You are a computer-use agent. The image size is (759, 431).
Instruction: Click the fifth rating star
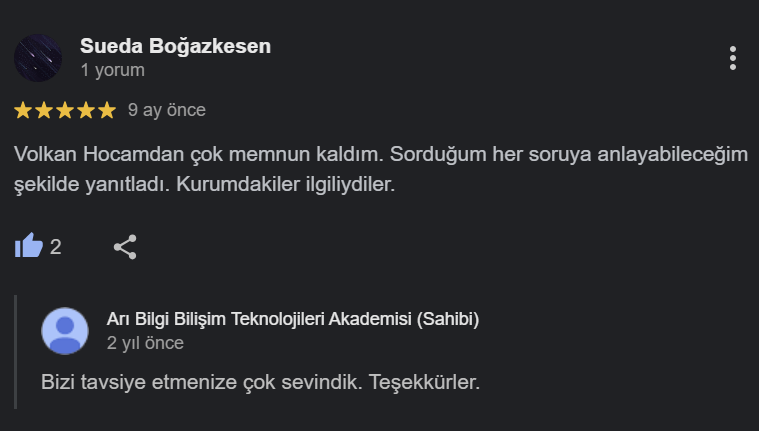pos(107,110)
